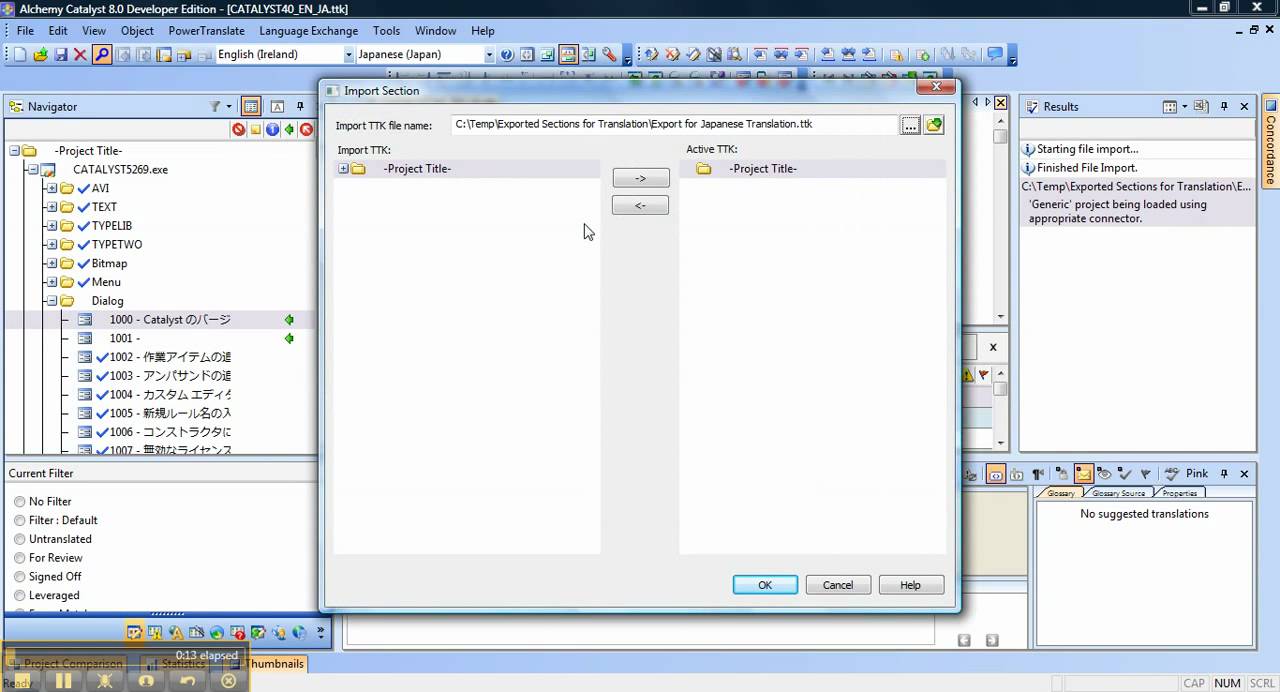Expand the Bitmap folder in Navigator
1280x692 pixels.
click(52, 264)
